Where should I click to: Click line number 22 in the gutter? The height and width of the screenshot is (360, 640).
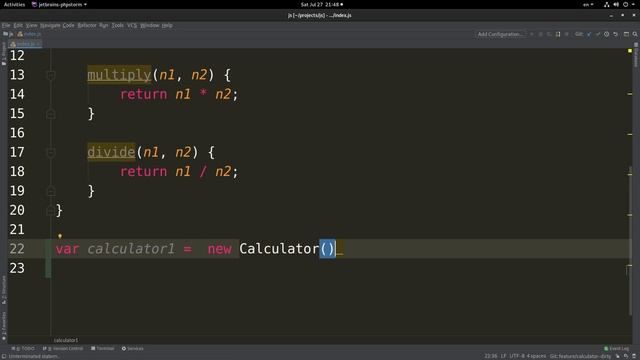pyautogui.click(x=17, y=249)
